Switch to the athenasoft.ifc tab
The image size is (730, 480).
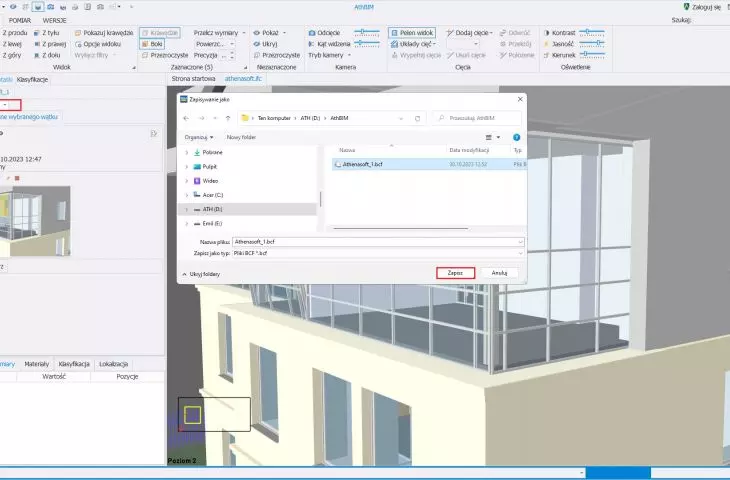point(243,79)
